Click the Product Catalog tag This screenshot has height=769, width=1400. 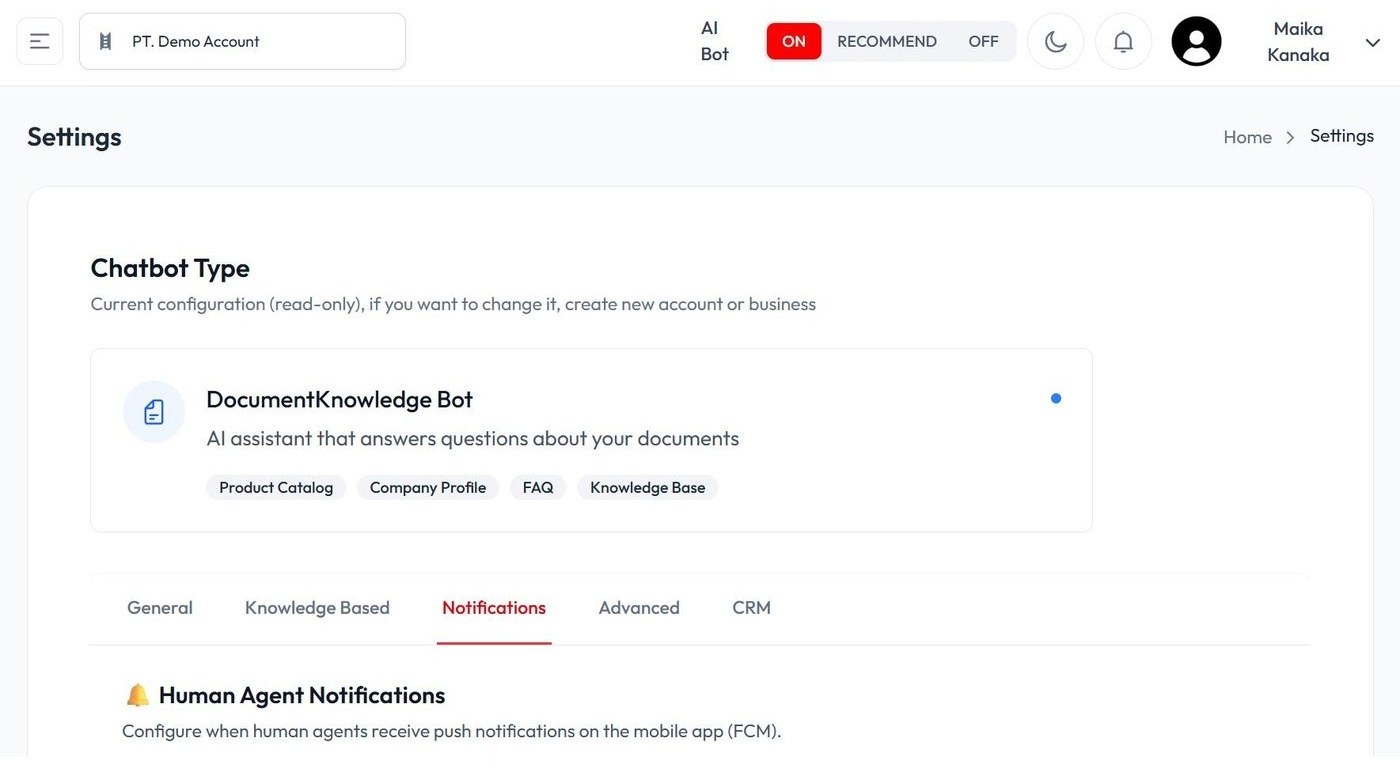tap(276, 488)
